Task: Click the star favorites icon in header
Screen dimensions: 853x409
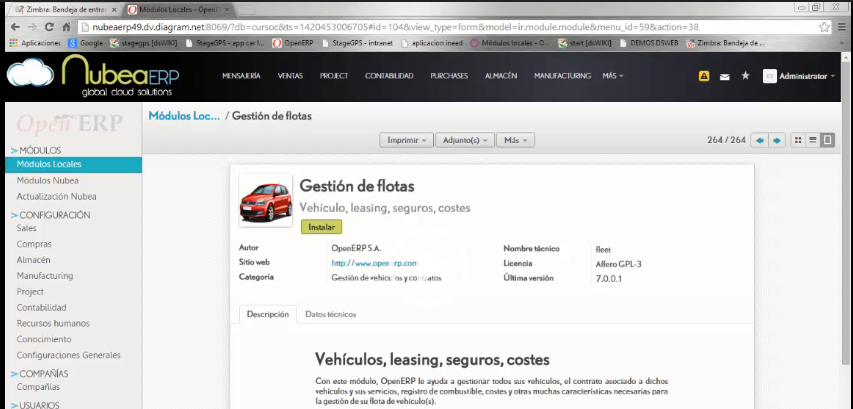Action: [x=745, y=76]
